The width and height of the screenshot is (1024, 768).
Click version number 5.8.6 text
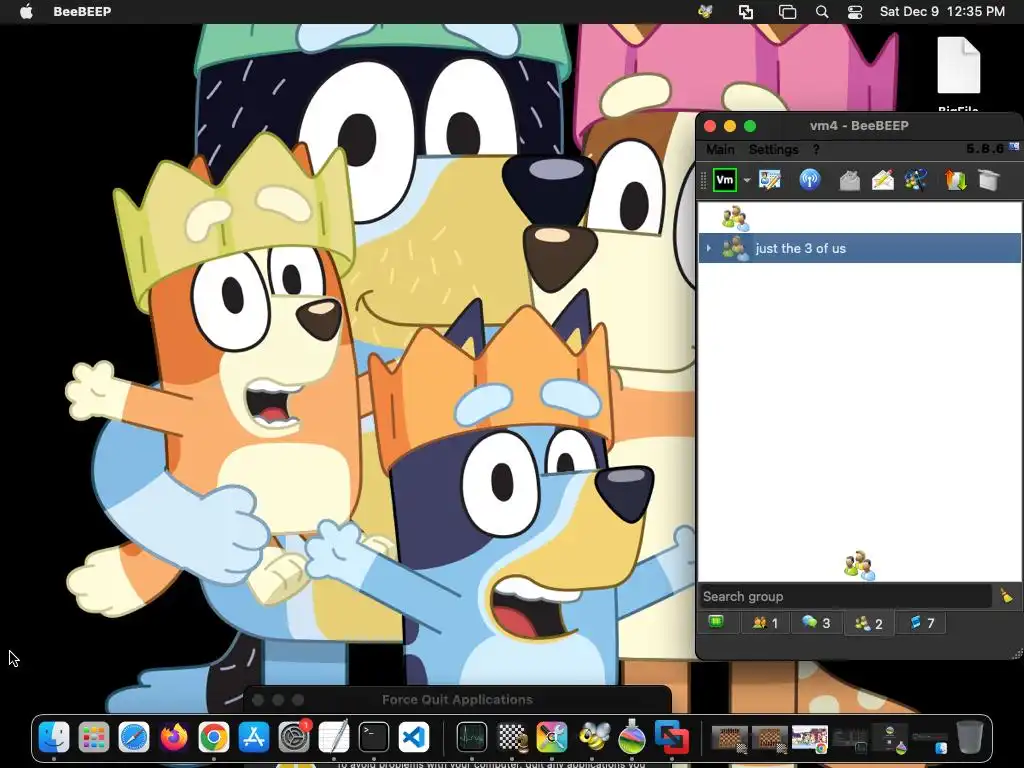(985, 149)
